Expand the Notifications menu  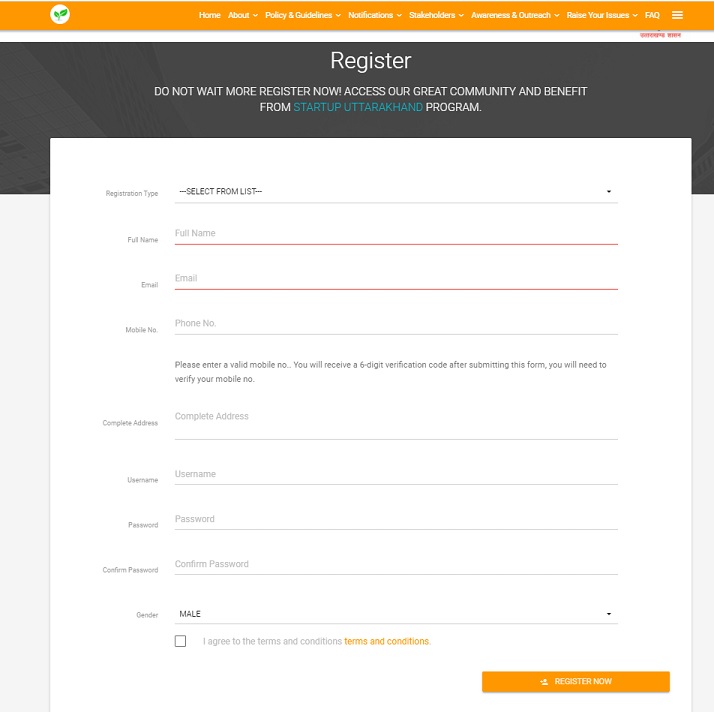click(375, 15)
